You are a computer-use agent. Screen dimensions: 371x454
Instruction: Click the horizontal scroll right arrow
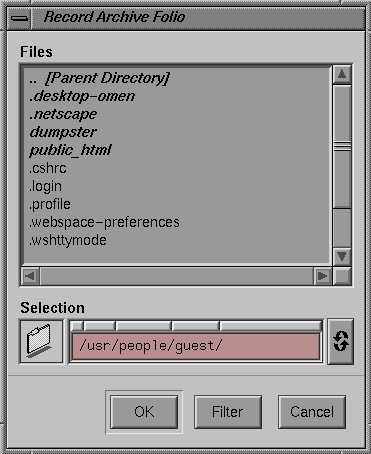pos(322,276)
